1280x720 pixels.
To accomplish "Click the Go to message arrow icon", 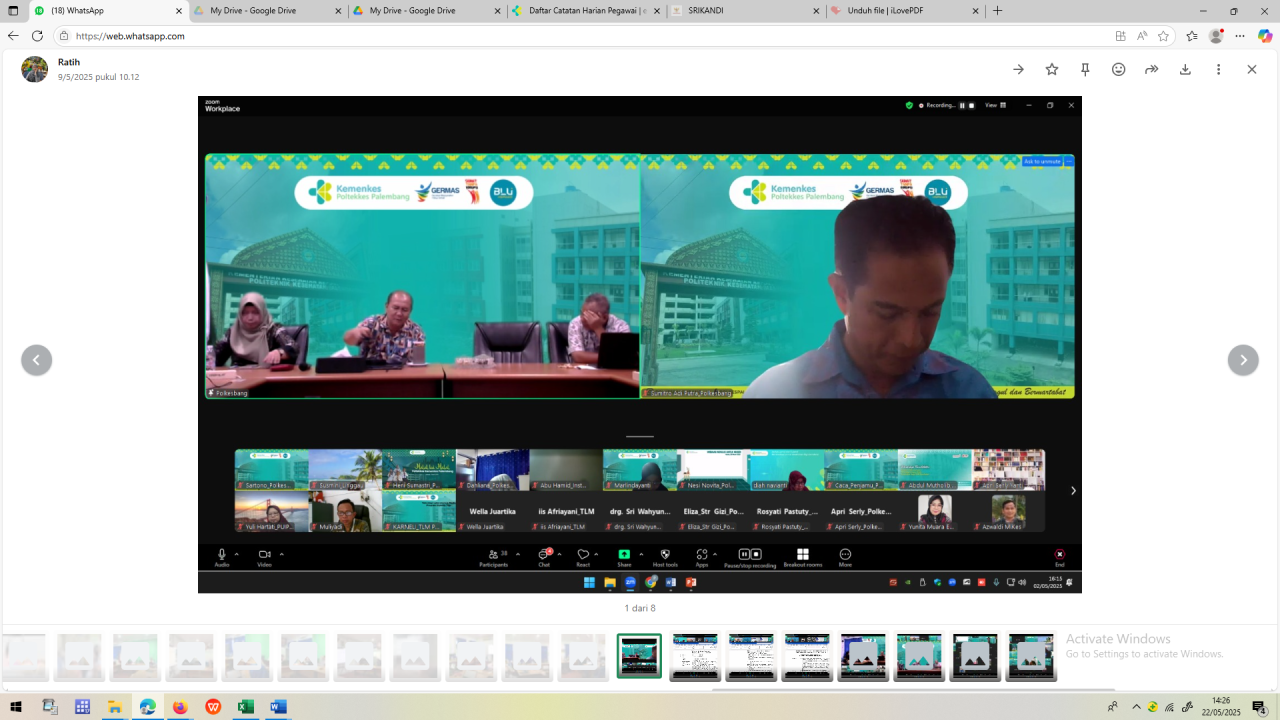I will [x=1018, y=69].
